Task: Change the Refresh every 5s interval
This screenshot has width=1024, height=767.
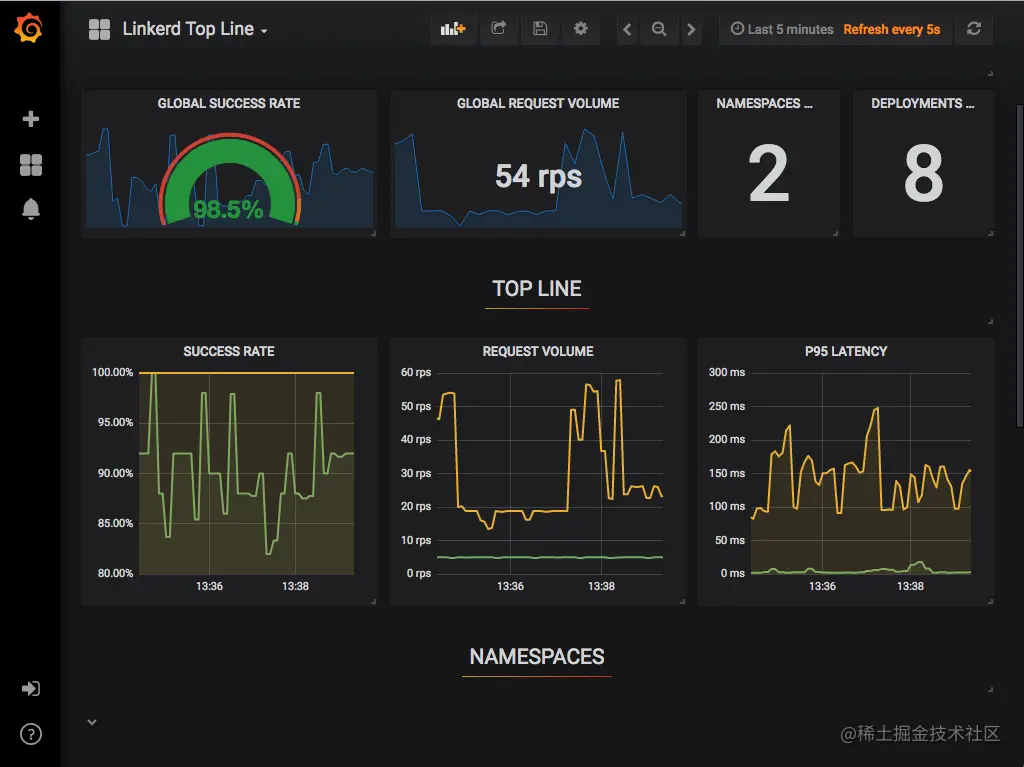Action: 893,29
